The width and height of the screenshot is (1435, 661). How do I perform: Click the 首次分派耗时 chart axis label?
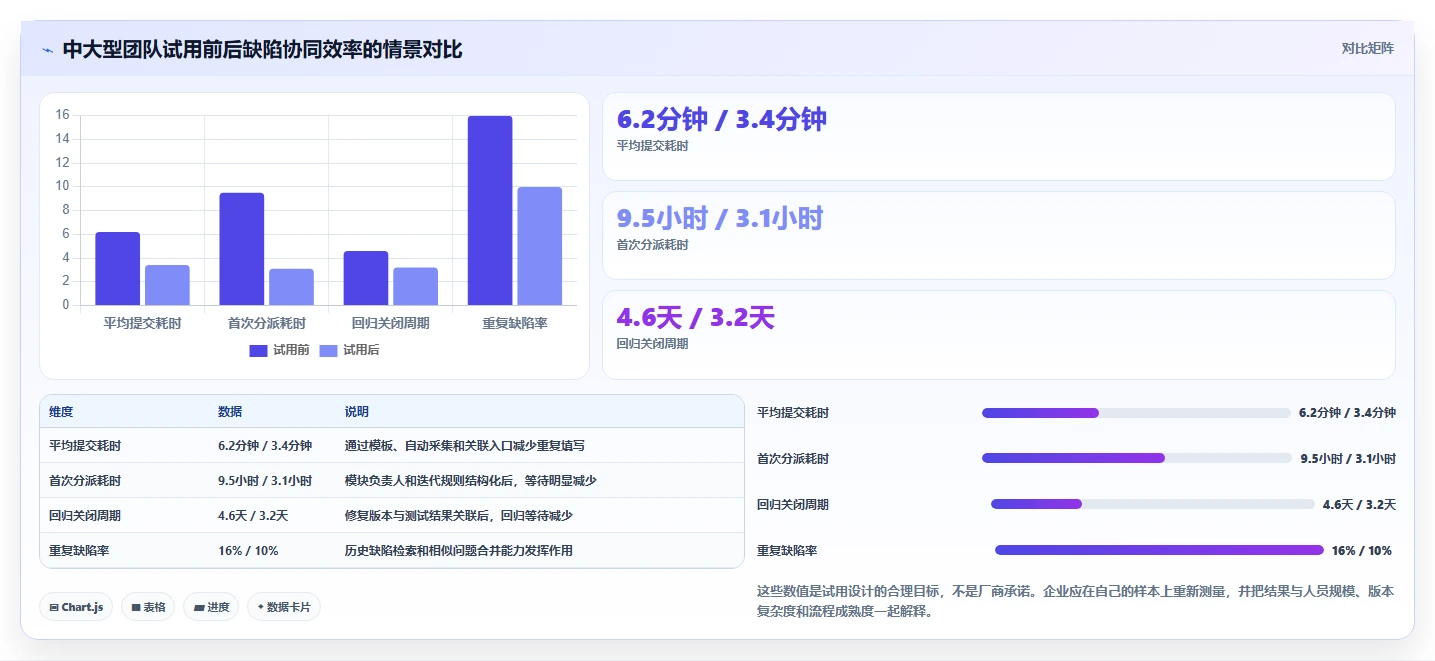point(266,324)
